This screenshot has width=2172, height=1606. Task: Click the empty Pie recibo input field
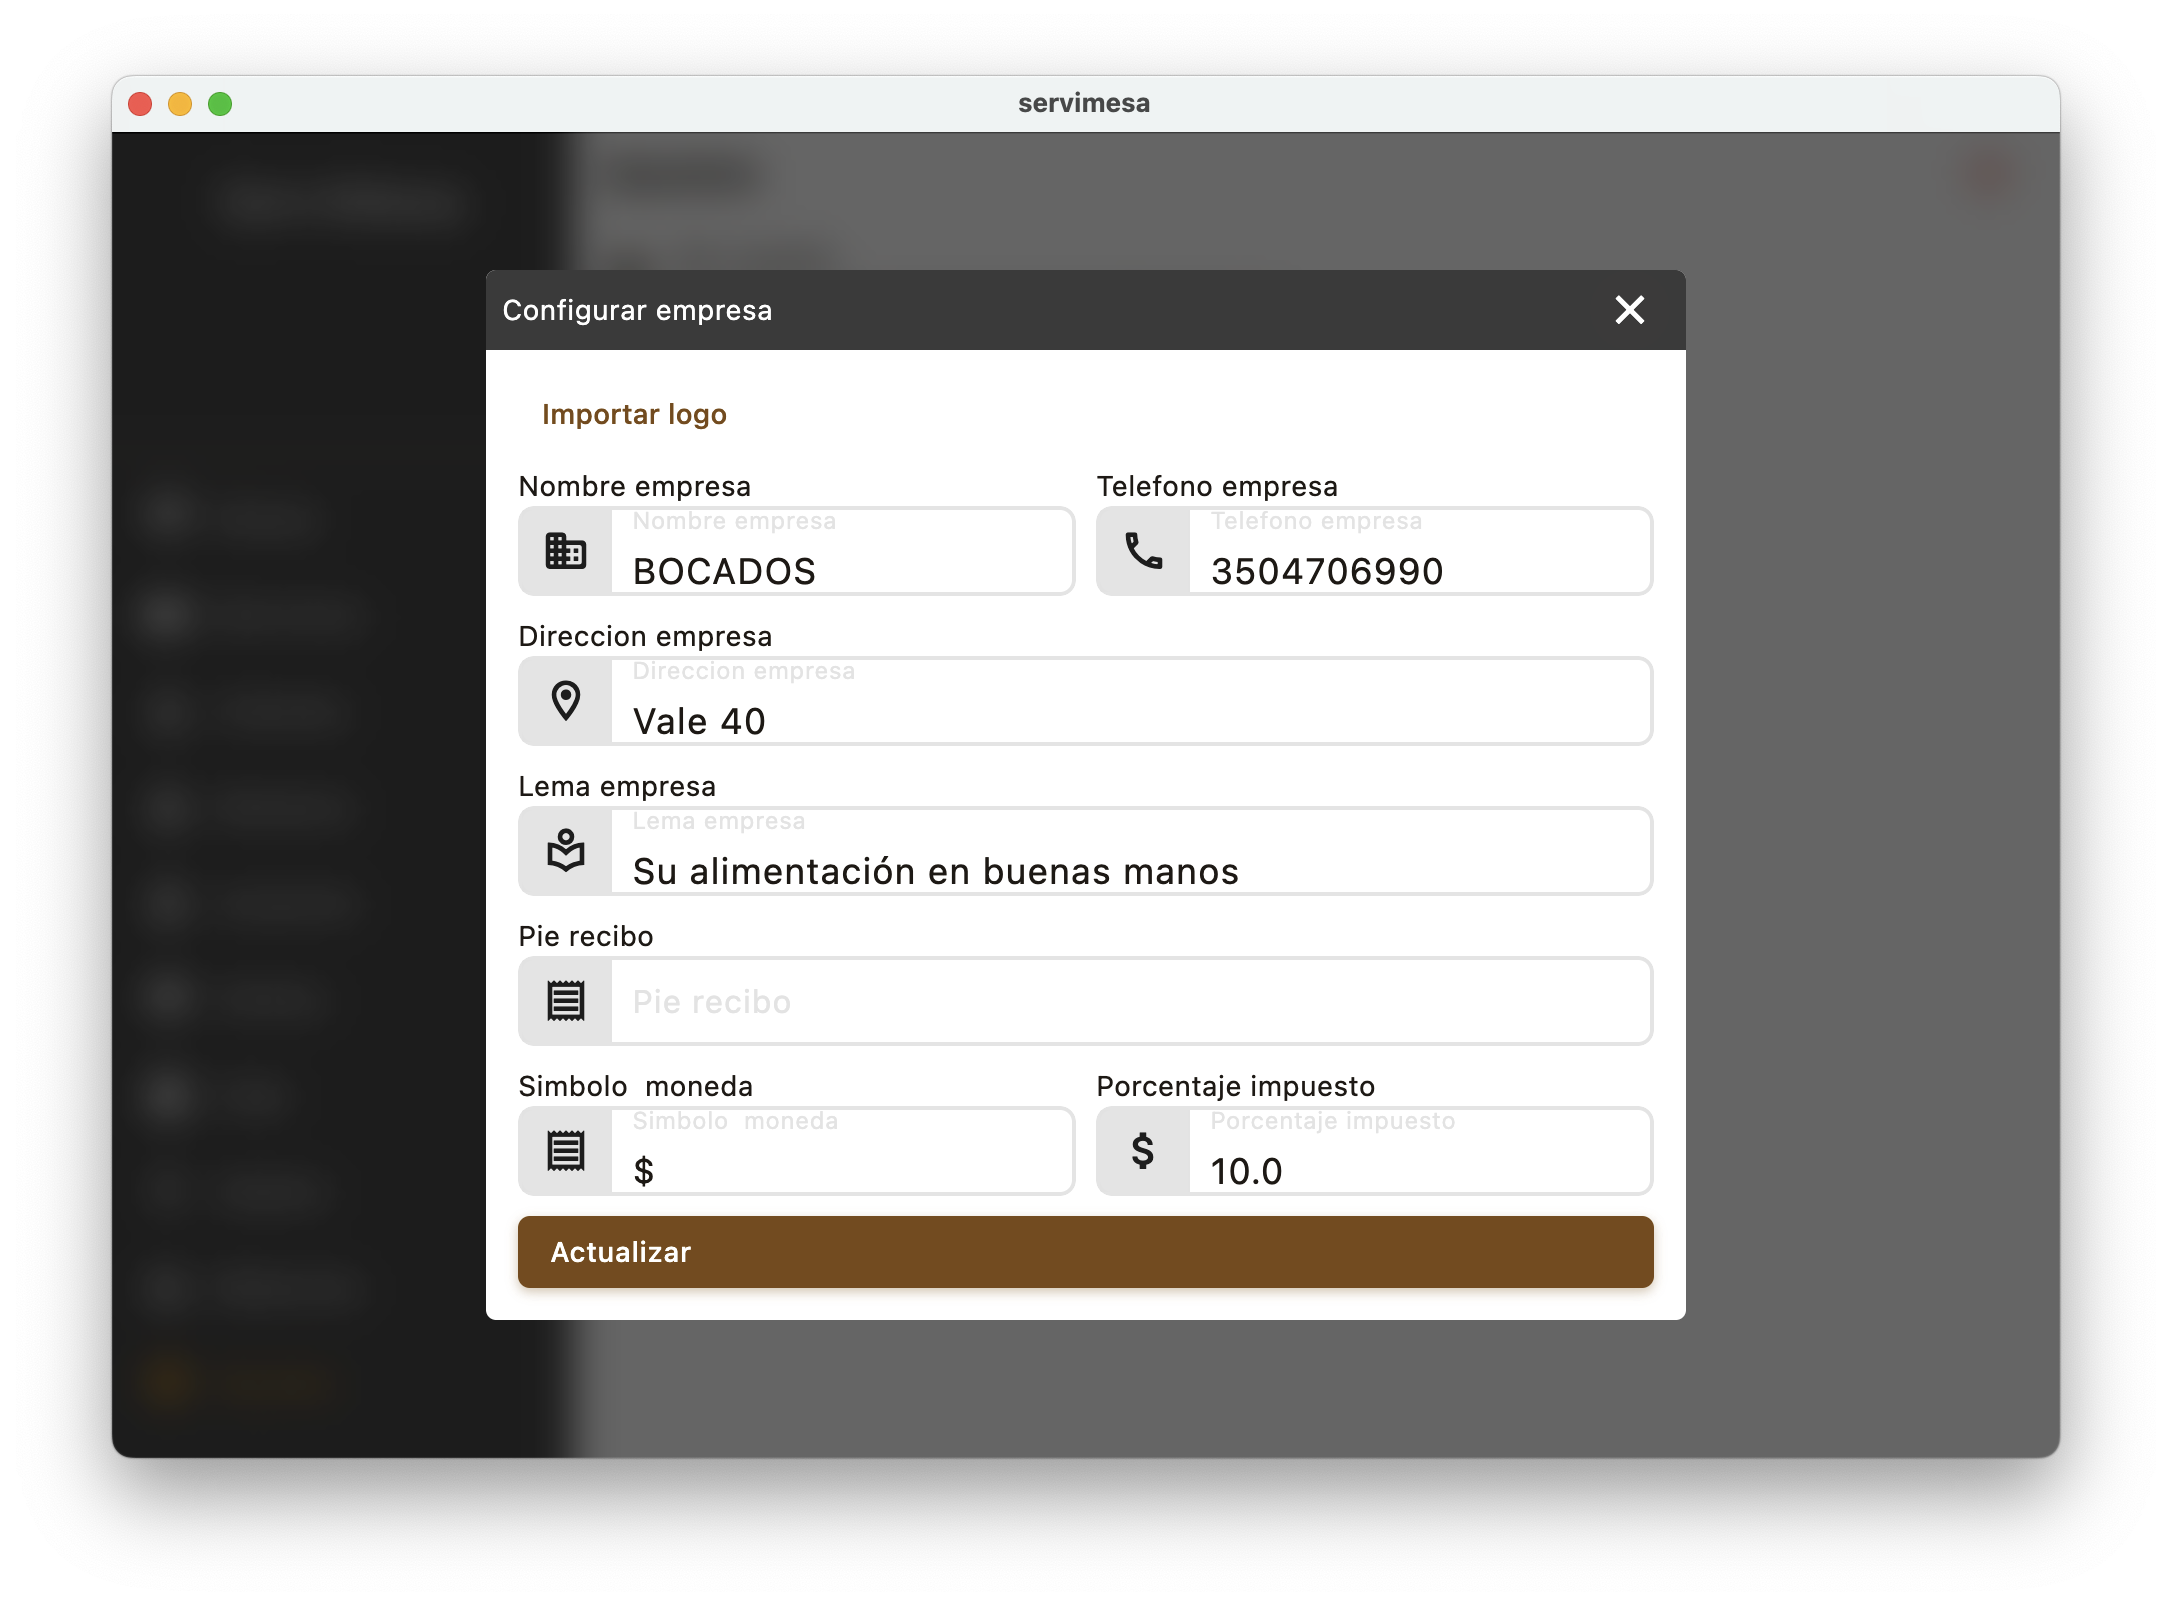point(1130,1001)
